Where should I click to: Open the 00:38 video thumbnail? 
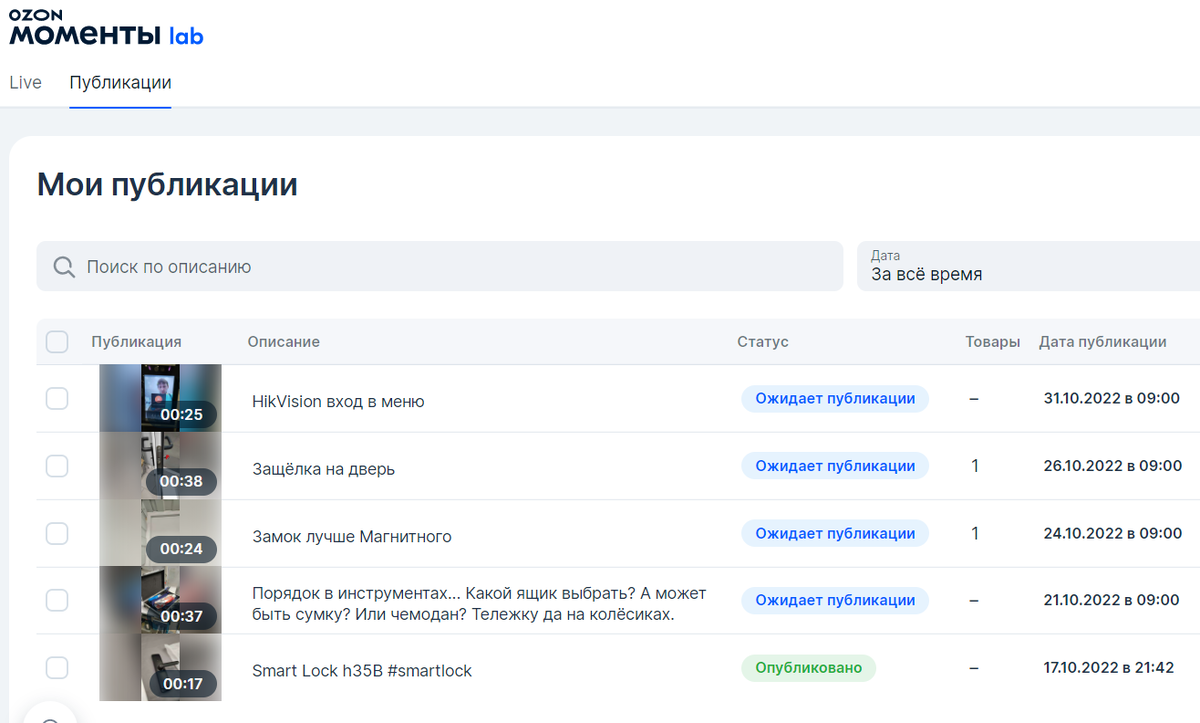tap(160, 466)
